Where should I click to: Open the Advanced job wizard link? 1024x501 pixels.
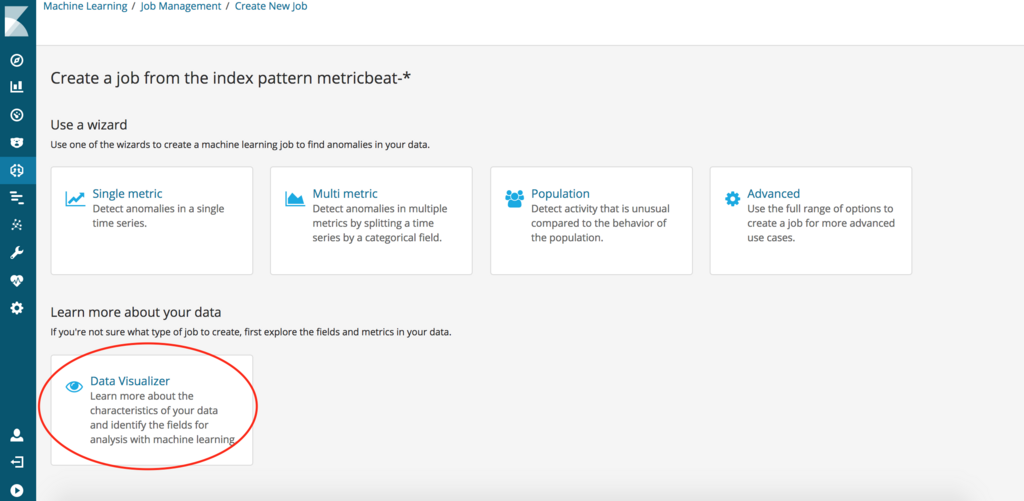[773, 194]
